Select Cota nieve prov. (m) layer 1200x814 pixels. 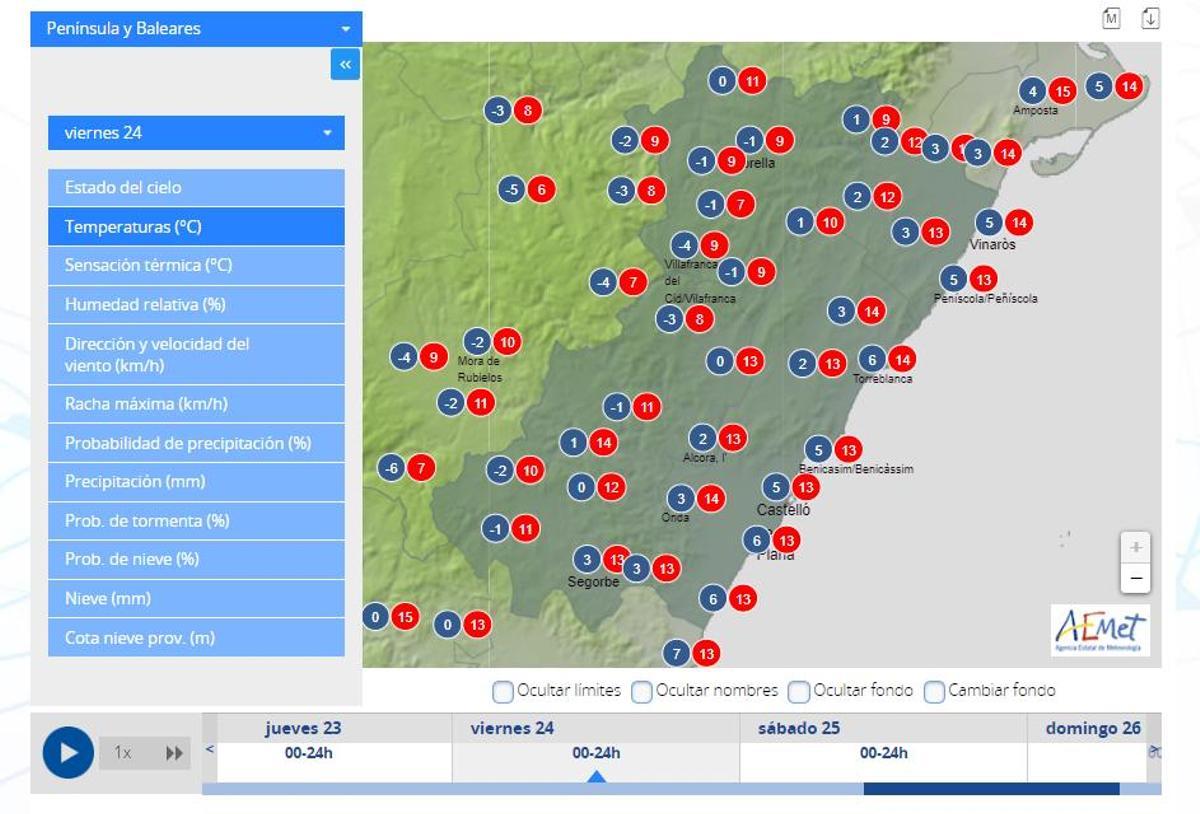click(196, 638)
